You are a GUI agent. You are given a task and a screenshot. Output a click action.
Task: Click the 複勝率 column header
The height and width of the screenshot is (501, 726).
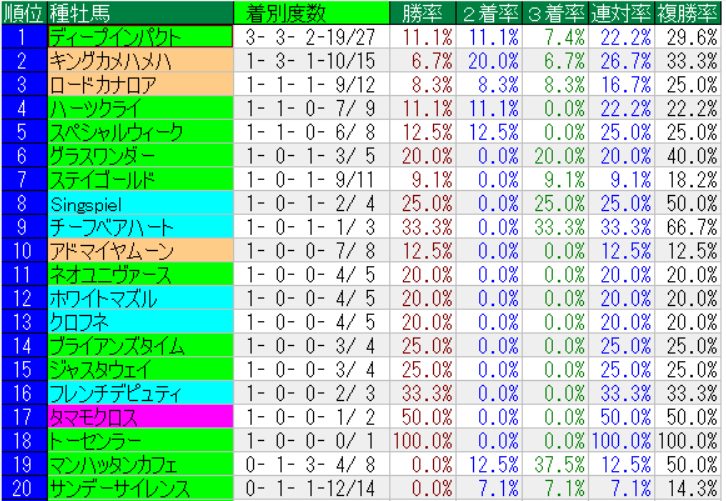tap(688, 12)
